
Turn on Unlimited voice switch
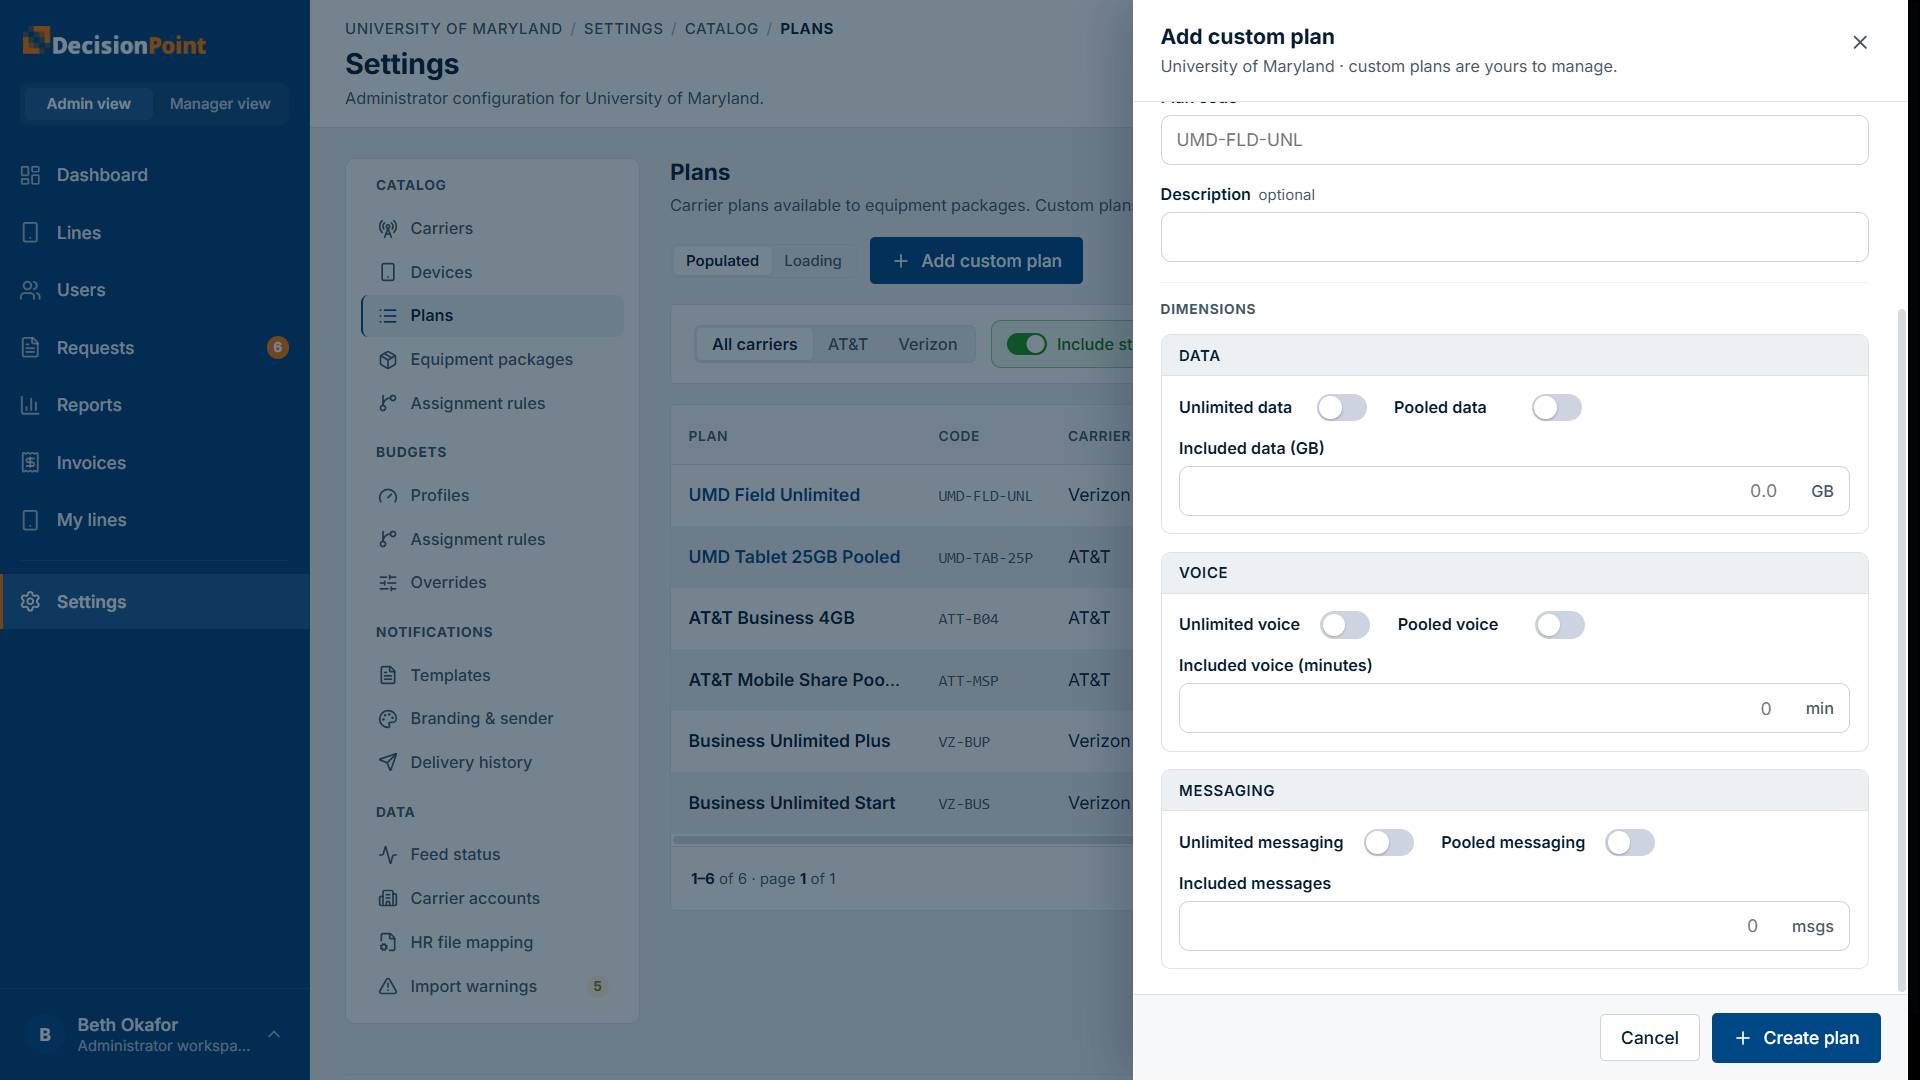pyautogui.click(x=1345, y=625)
